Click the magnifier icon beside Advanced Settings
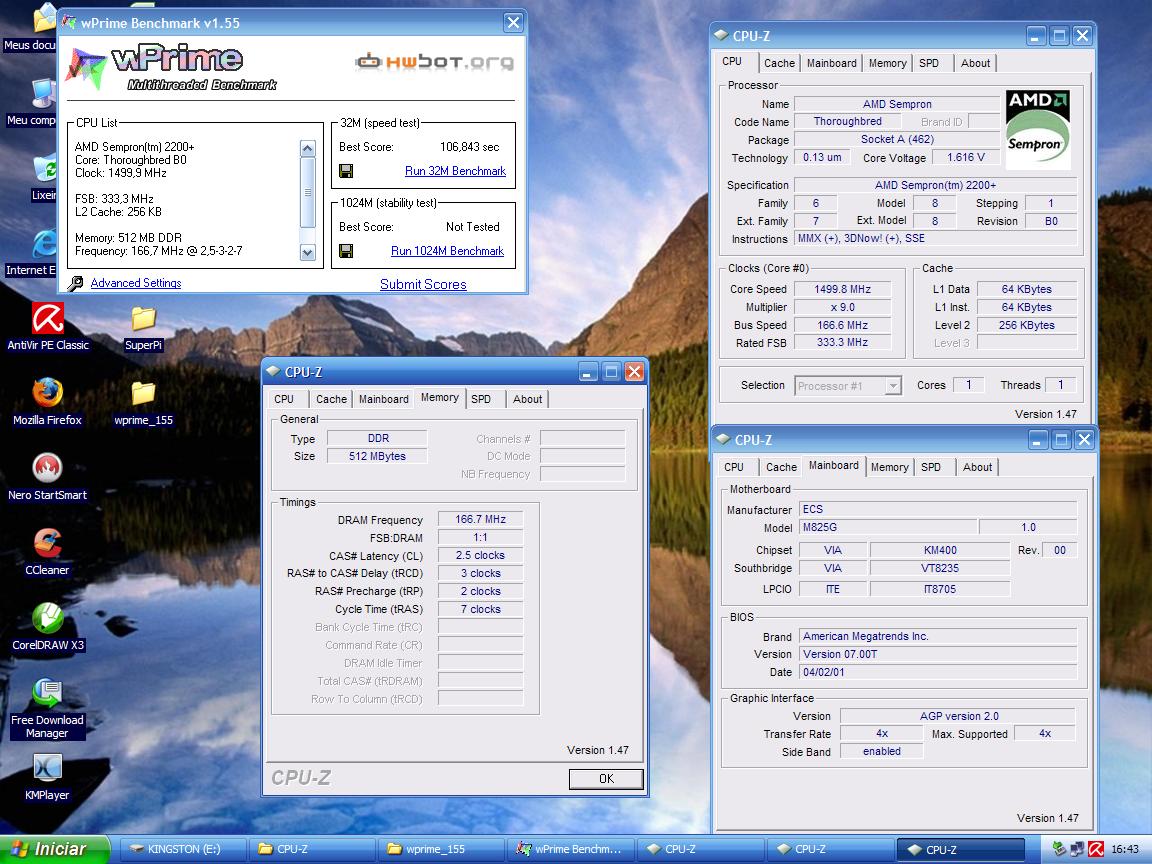 76,284
